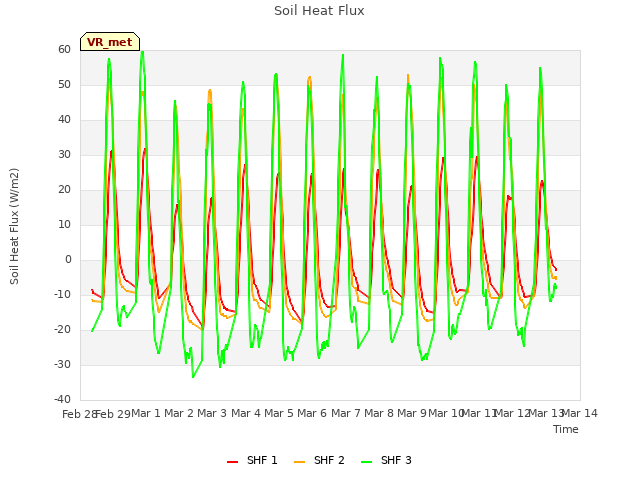Click the red SHF 1 legend swatch
Image resolution: width=640 pixels, height=480 pixels.
pyautogui.click(x=232, y=461)
